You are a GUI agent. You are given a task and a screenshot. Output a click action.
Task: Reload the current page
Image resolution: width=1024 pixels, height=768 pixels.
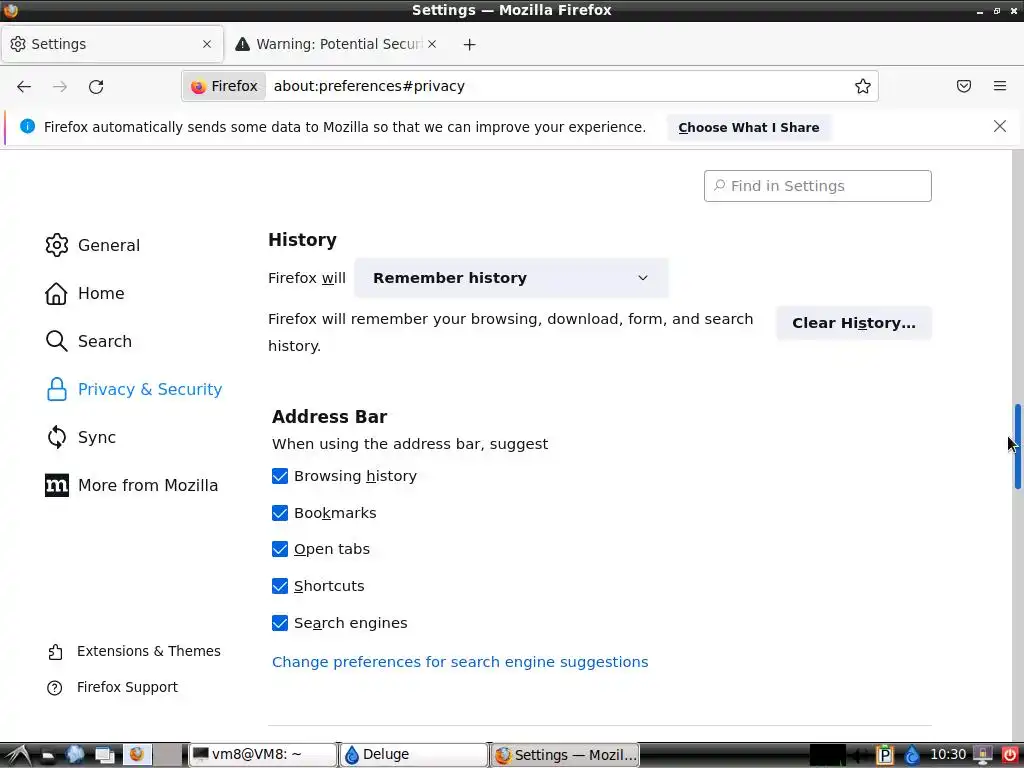point(96,86)
